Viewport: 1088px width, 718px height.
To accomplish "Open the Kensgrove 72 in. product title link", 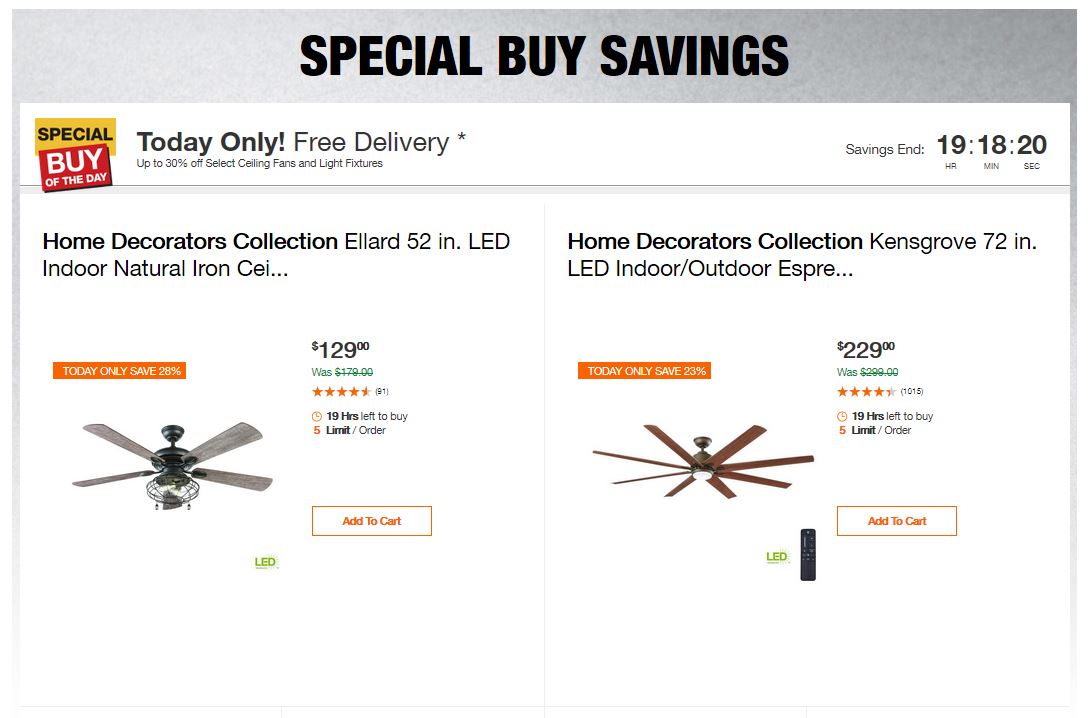I will pos(801,255).
